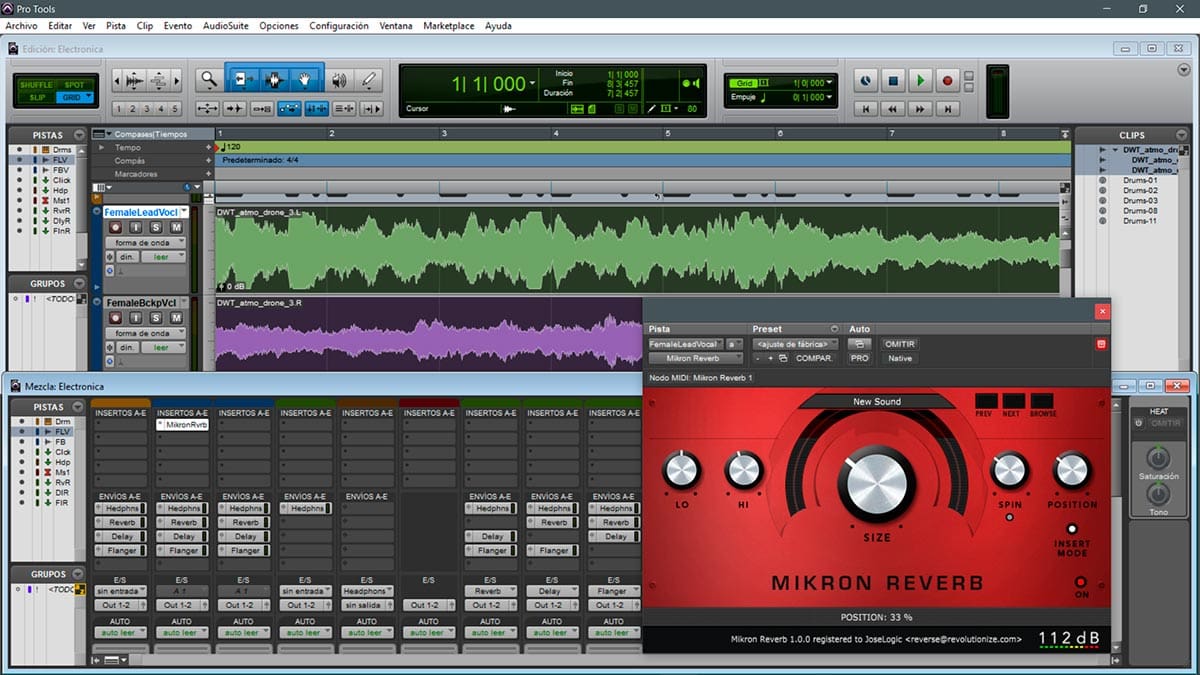Open the Configuración menu
1200x675 pixels.
339,26
